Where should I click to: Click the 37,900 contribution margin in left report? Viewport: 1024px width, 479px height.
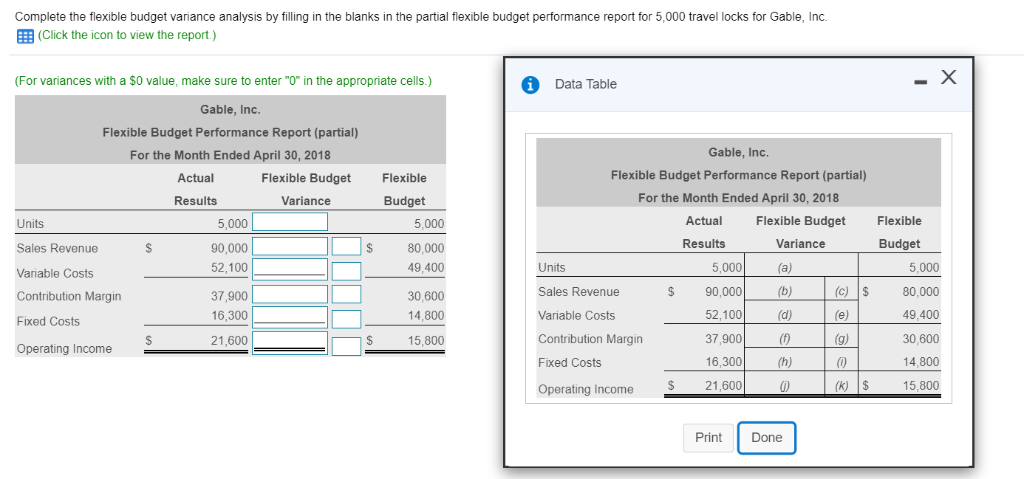[229, 295]
